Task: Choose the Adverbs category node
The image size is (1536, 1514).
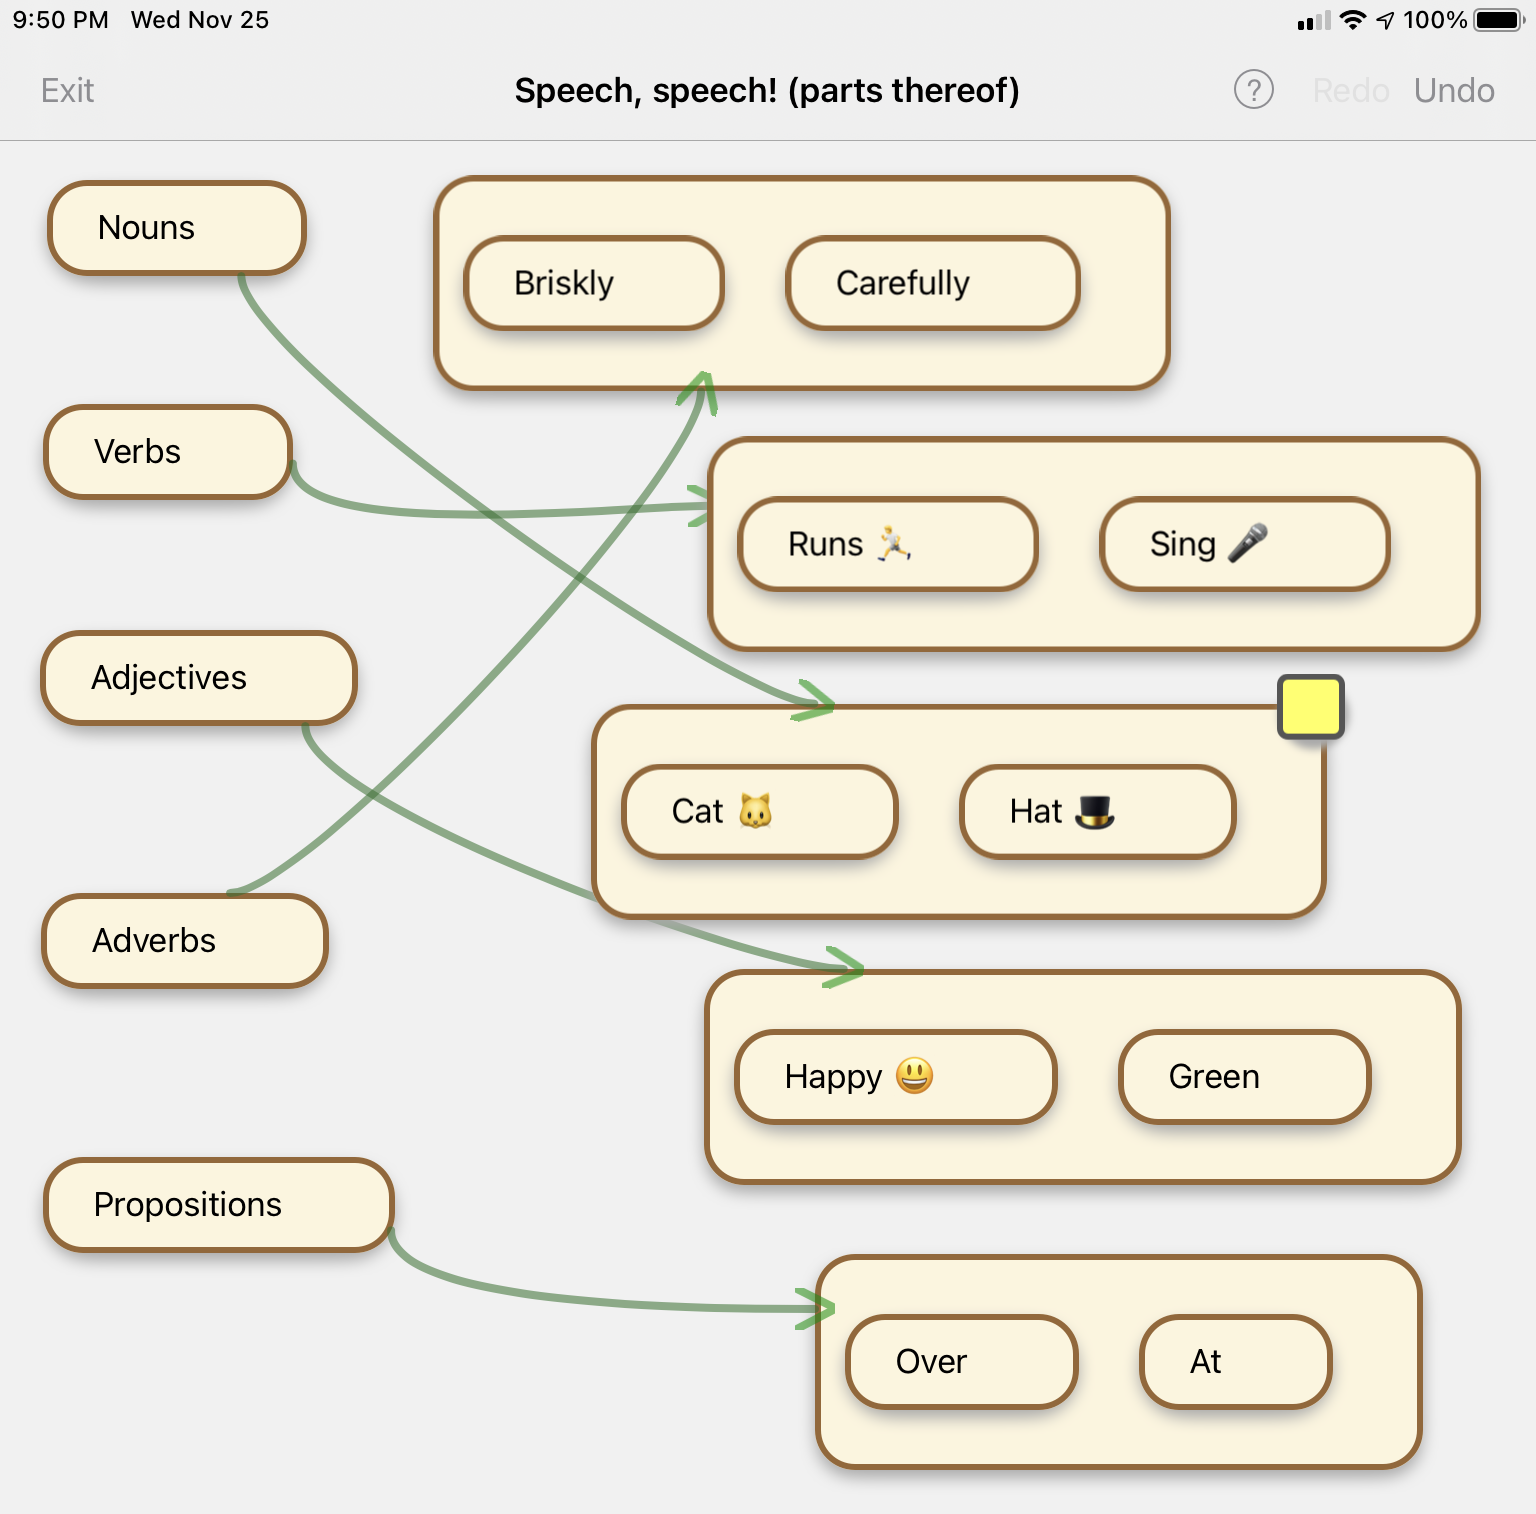Action: tap(185, 941)
